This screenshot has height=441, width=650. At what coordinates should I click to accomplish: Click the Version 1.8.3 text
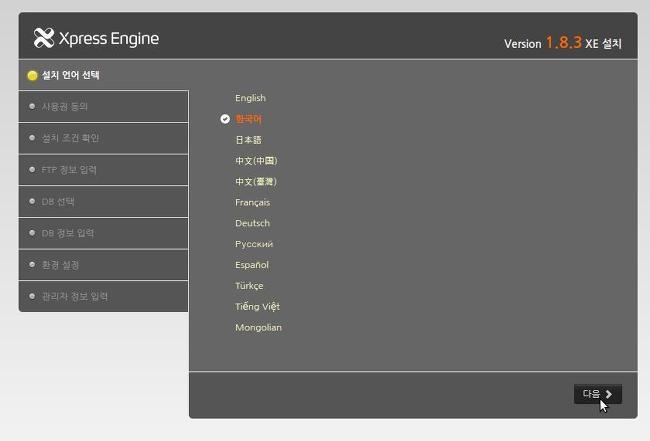click(x=543, y=43)
